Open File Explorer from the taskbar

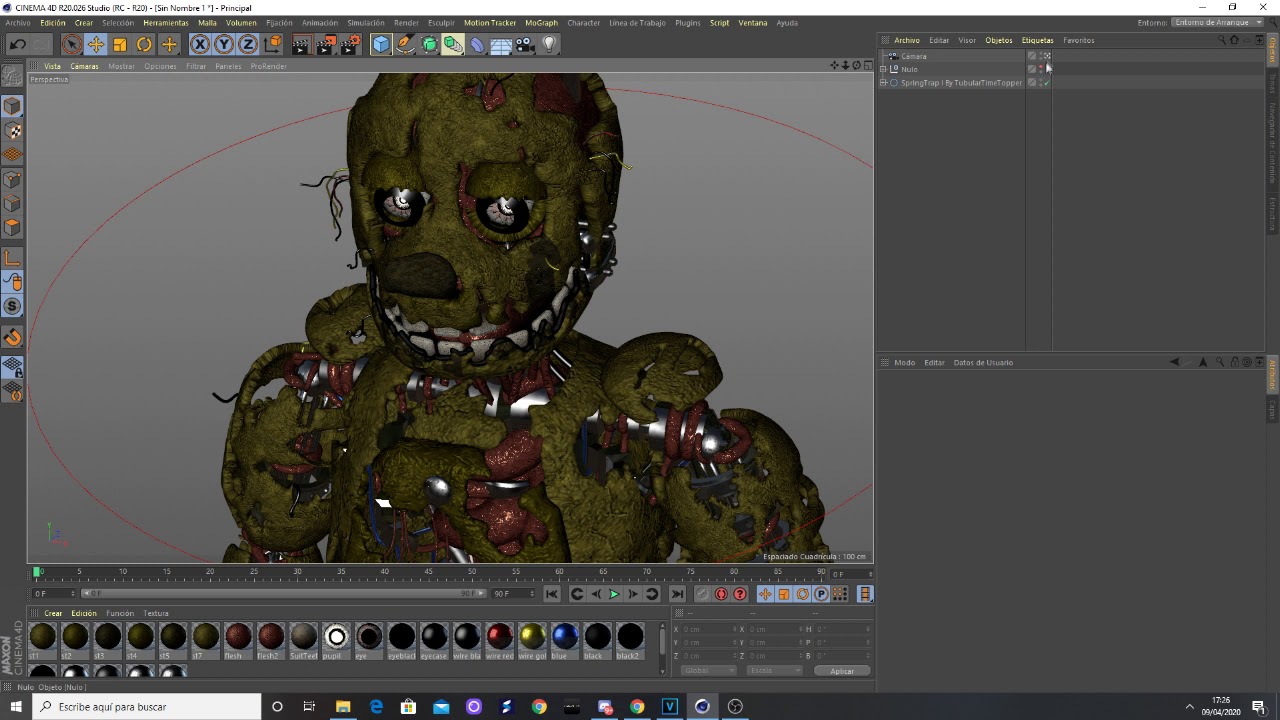[x=343, y=707]
